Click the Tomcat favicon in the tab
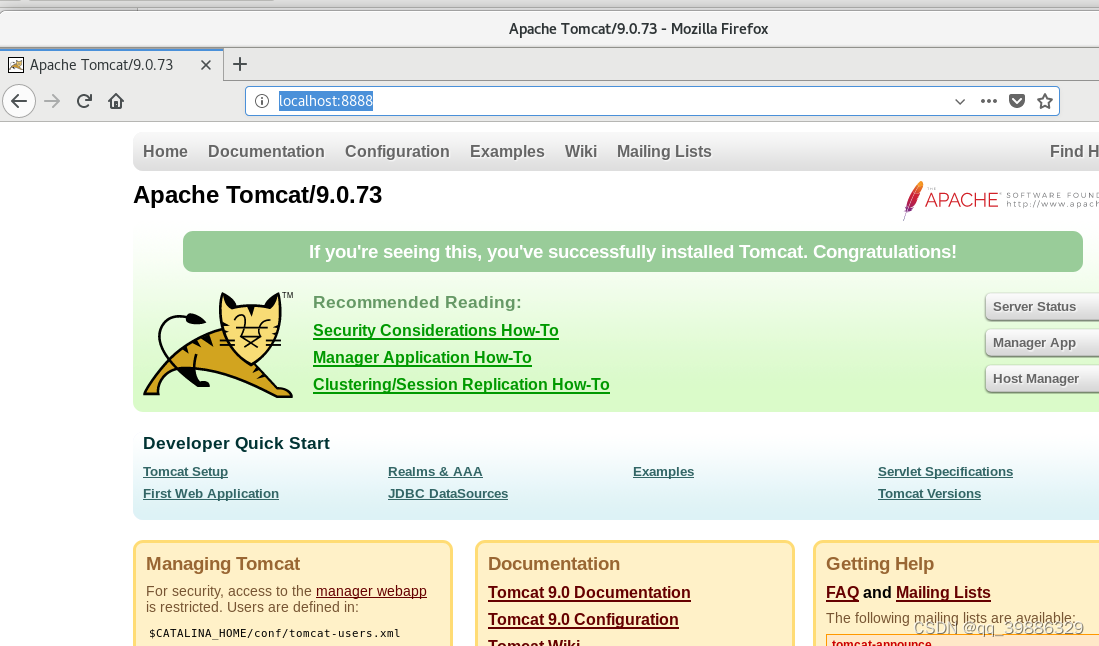This screenshot has height=646, width=1099. coord(15,65)
